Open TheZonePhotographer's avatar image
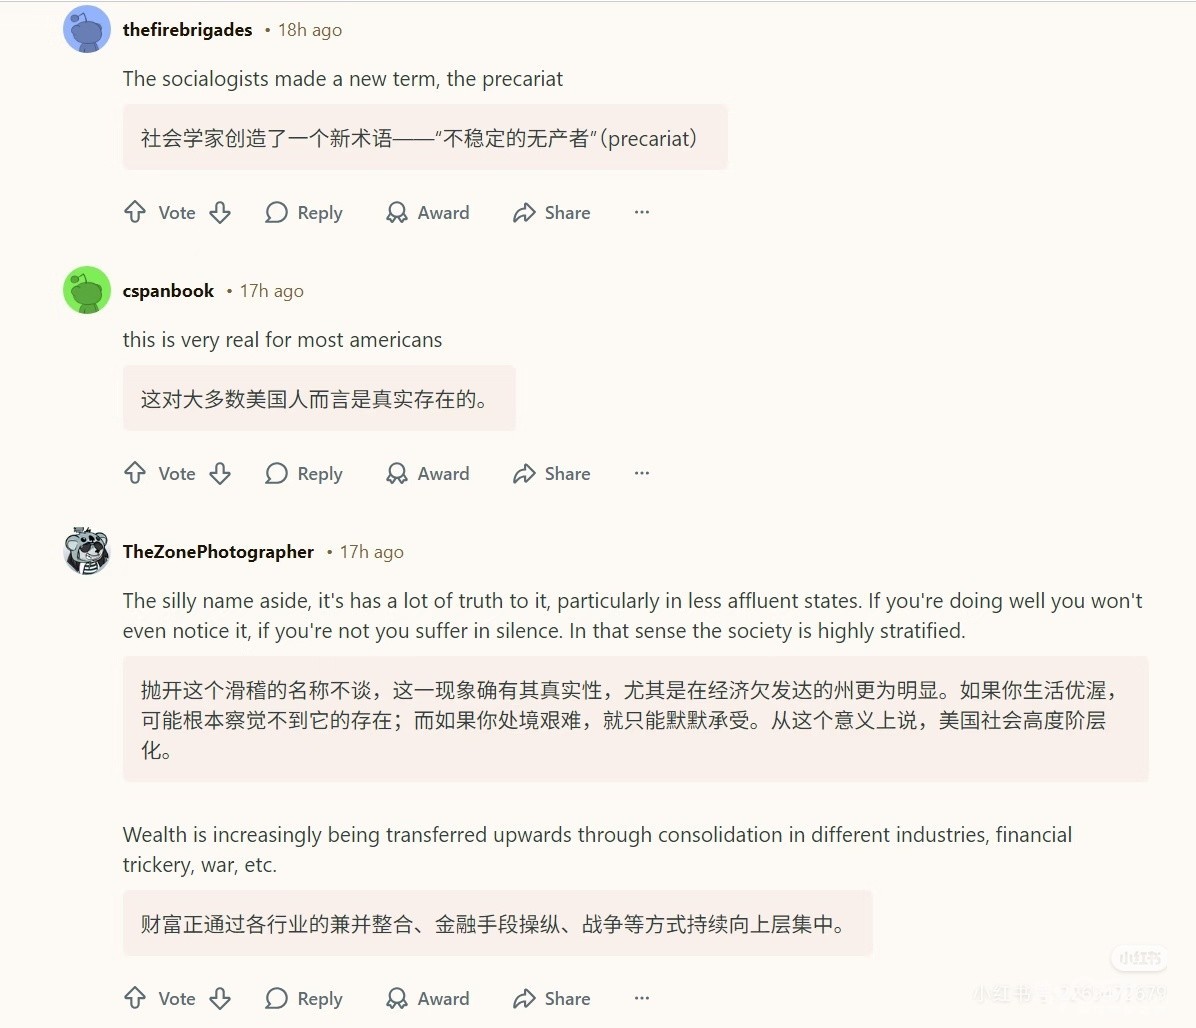 click(x=87, y=551)
